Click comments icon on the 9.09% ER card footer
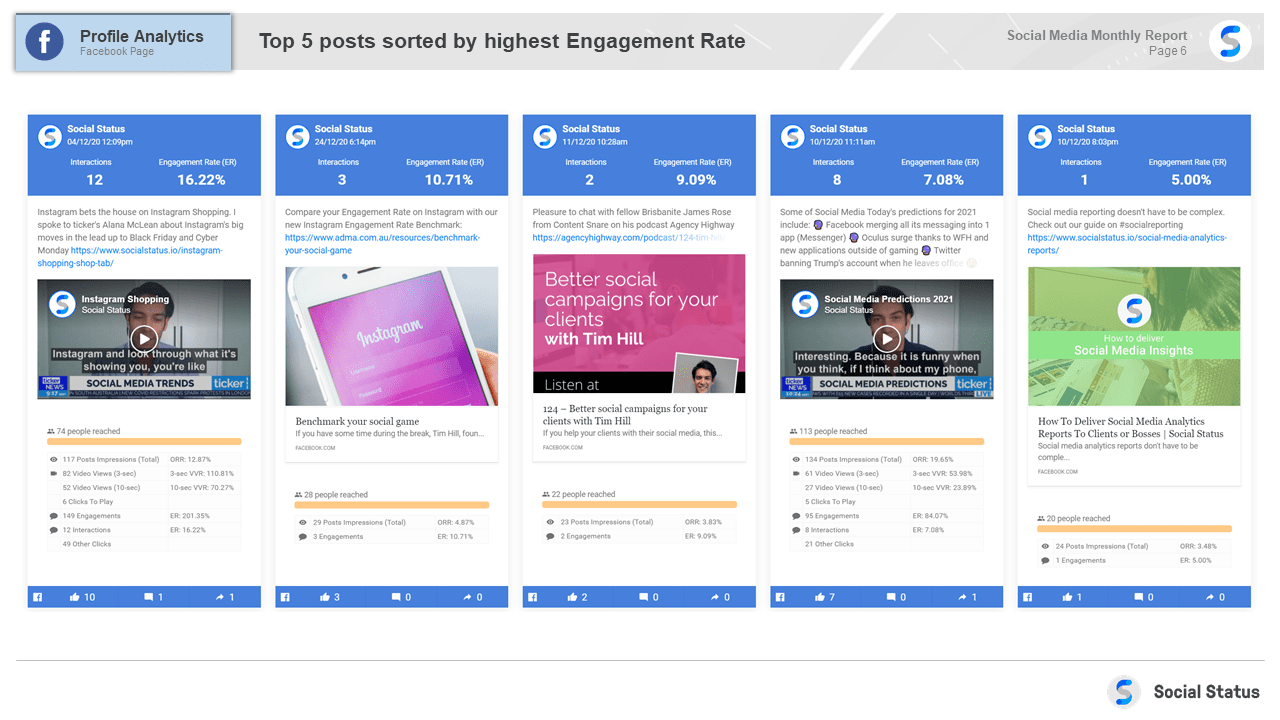1280x720 pixels. pos(644,597)
